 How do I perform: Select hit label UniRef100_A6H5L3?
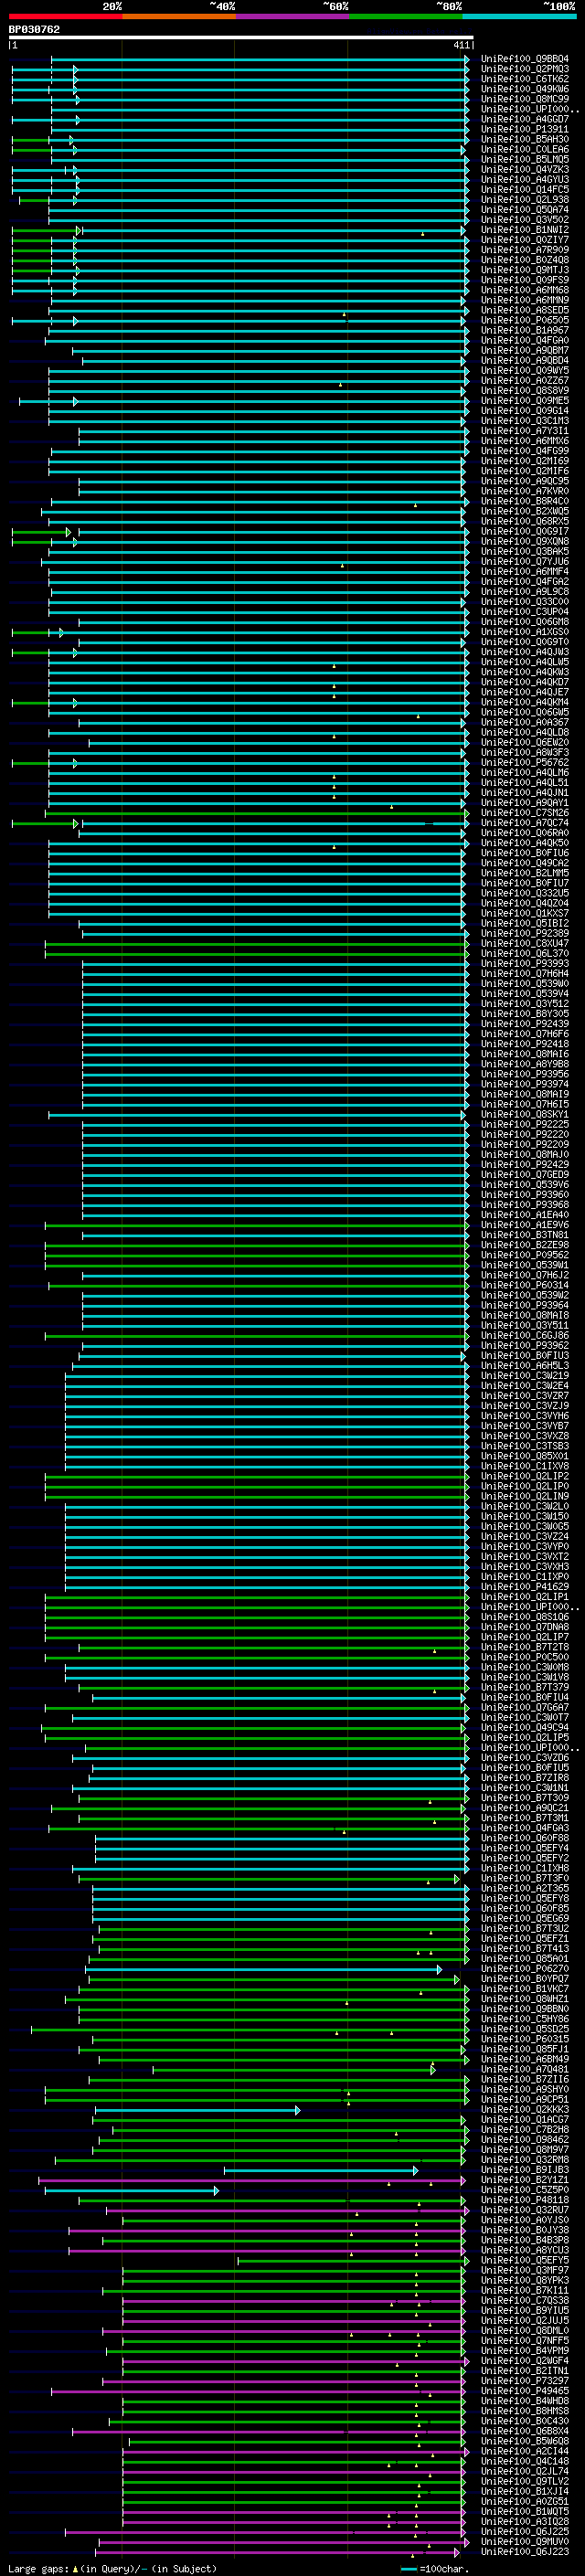524,1365
